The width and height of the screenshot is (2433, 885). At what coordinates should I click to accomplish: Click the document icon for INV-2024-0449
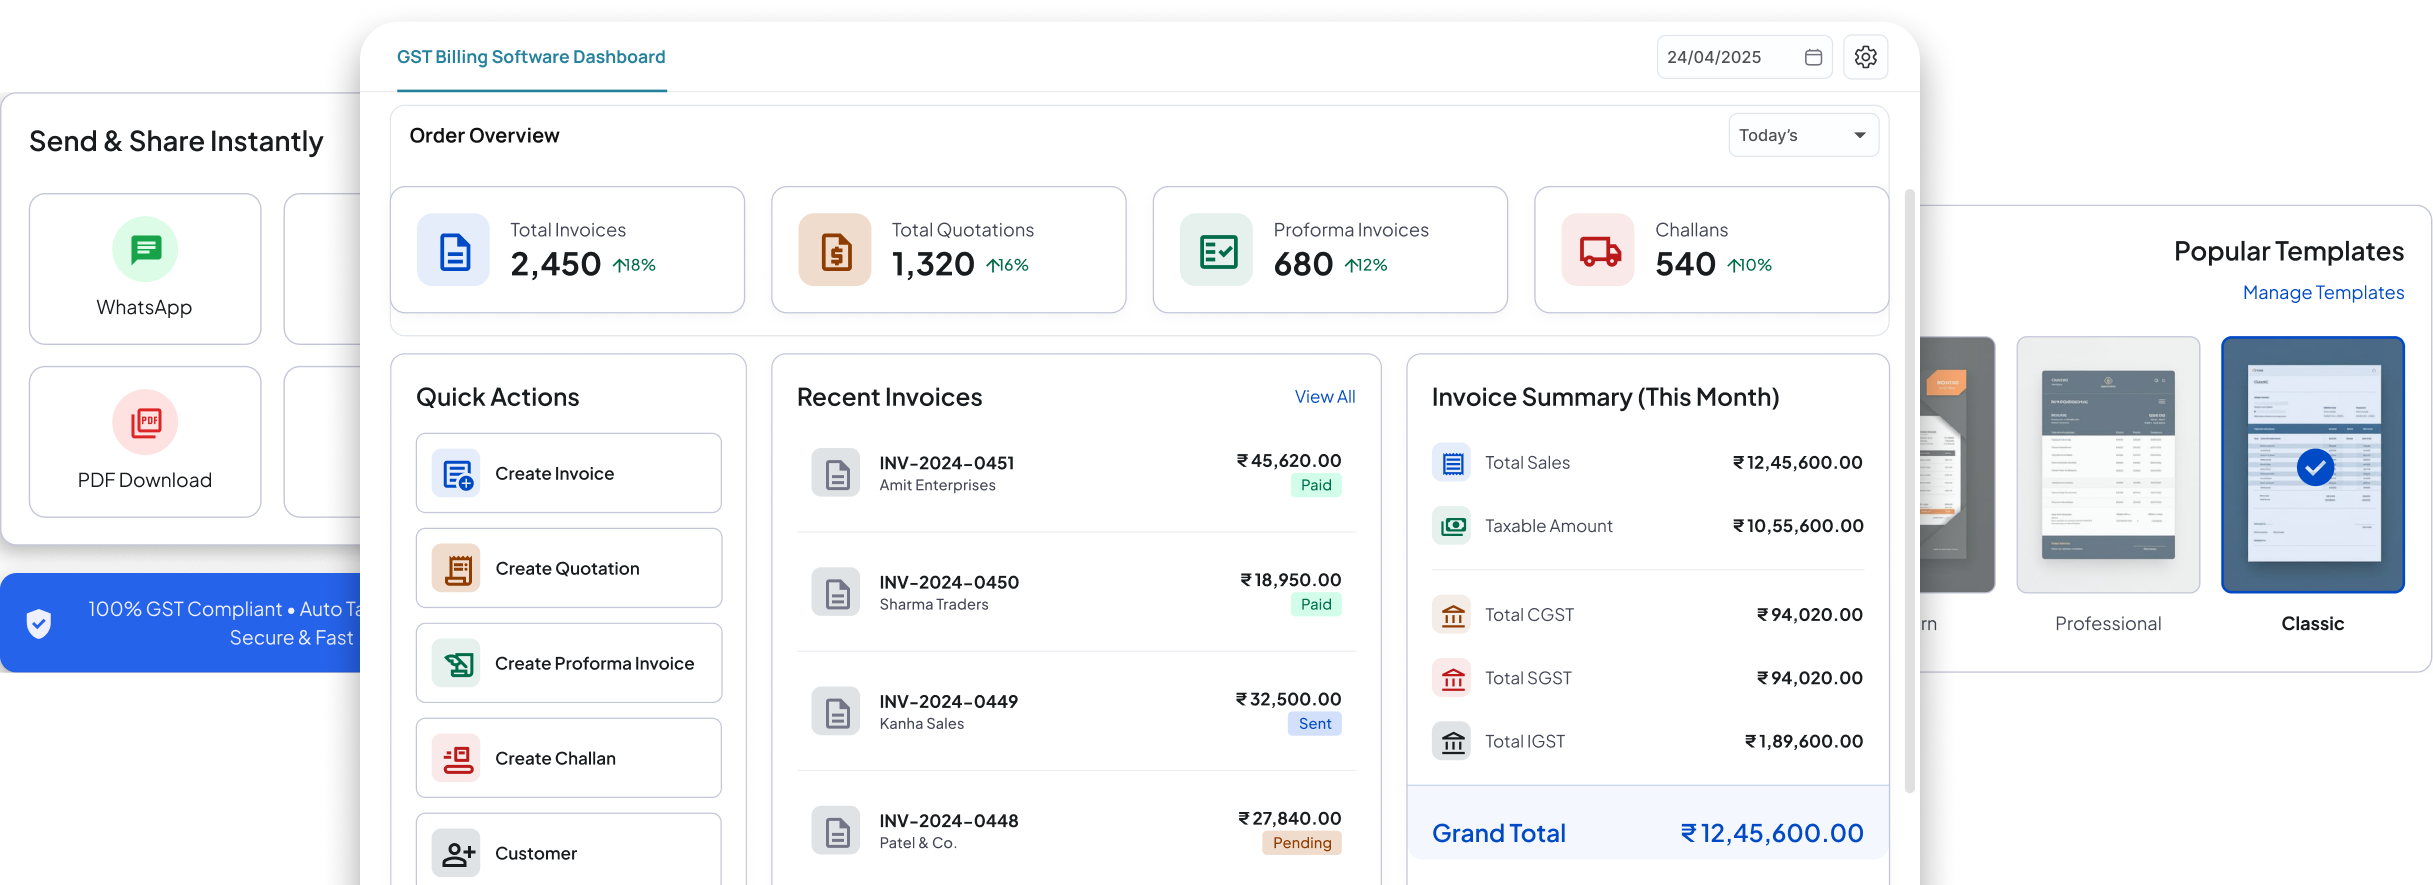(836, 711)
